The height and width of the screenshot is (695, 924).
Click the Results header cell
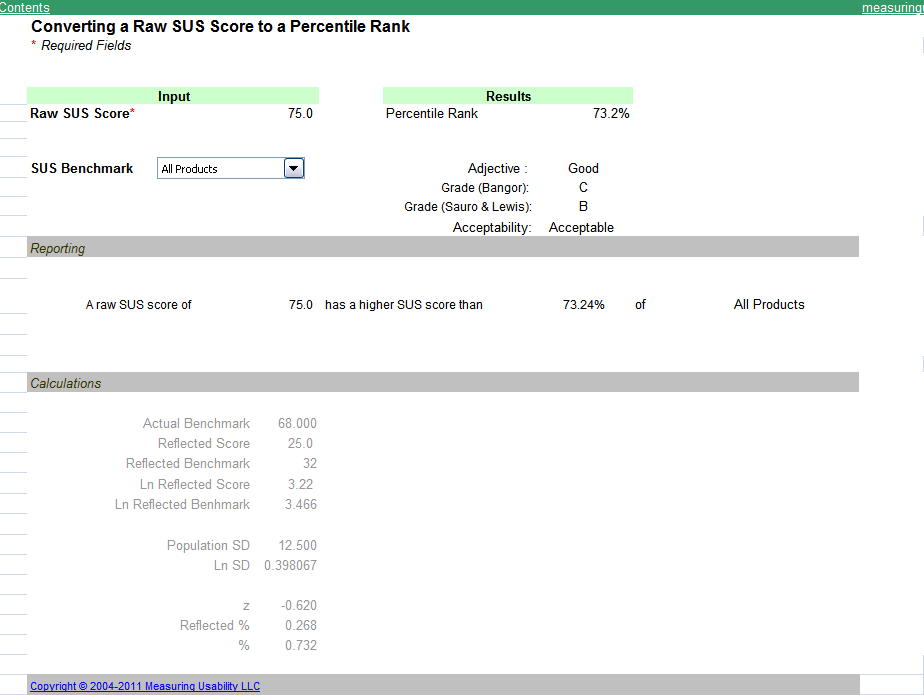pyautogui.click(x=508, y=96)
